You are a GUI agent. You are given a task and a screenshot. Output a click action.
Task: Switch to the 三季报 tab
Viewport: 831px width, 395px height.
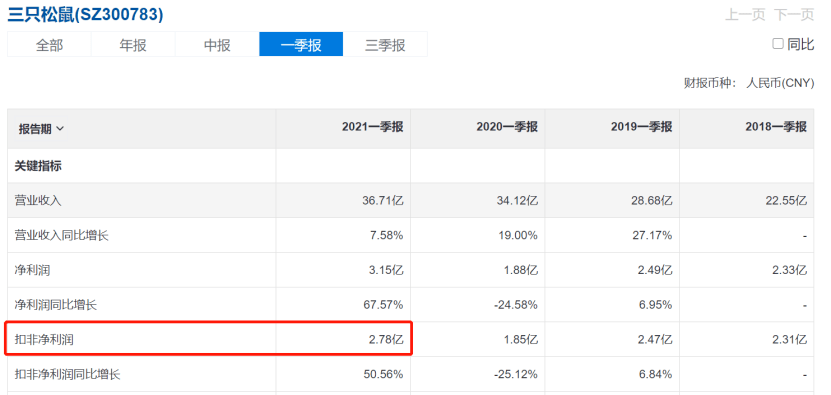pyautogui.click(x=385, y=44)
